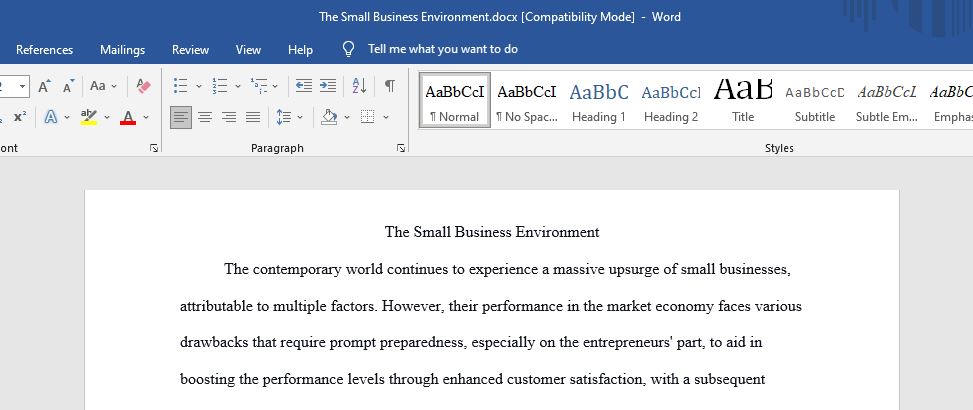The height and width of the screenshot is (410, 973).
Task: Switch to the View tab
Action: point(248,50)
